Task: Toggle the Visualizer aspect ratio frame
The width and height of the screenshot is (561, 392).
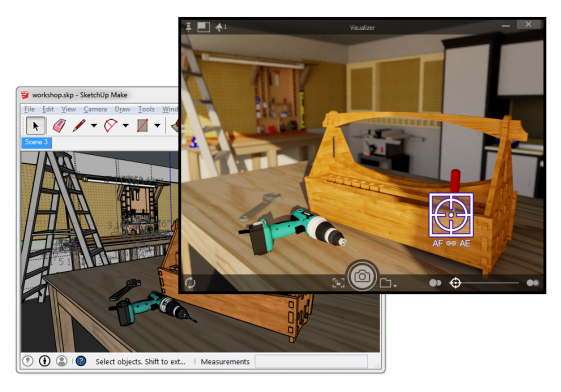Action: (203, 27)
